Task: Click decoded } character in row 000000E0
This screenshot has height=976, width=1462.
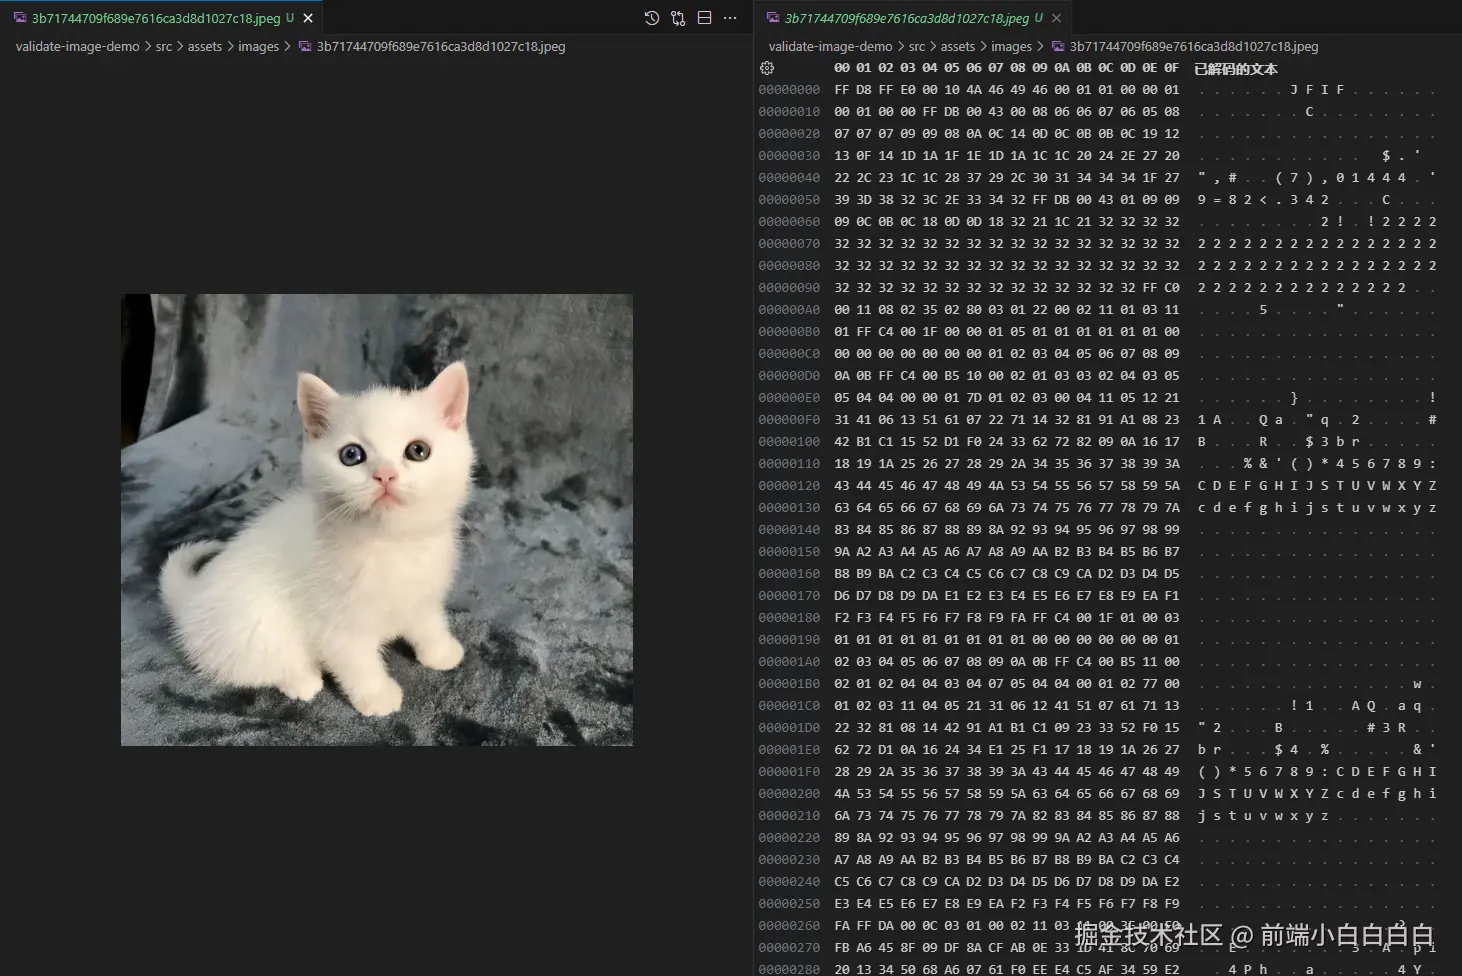Action: 1294,398
